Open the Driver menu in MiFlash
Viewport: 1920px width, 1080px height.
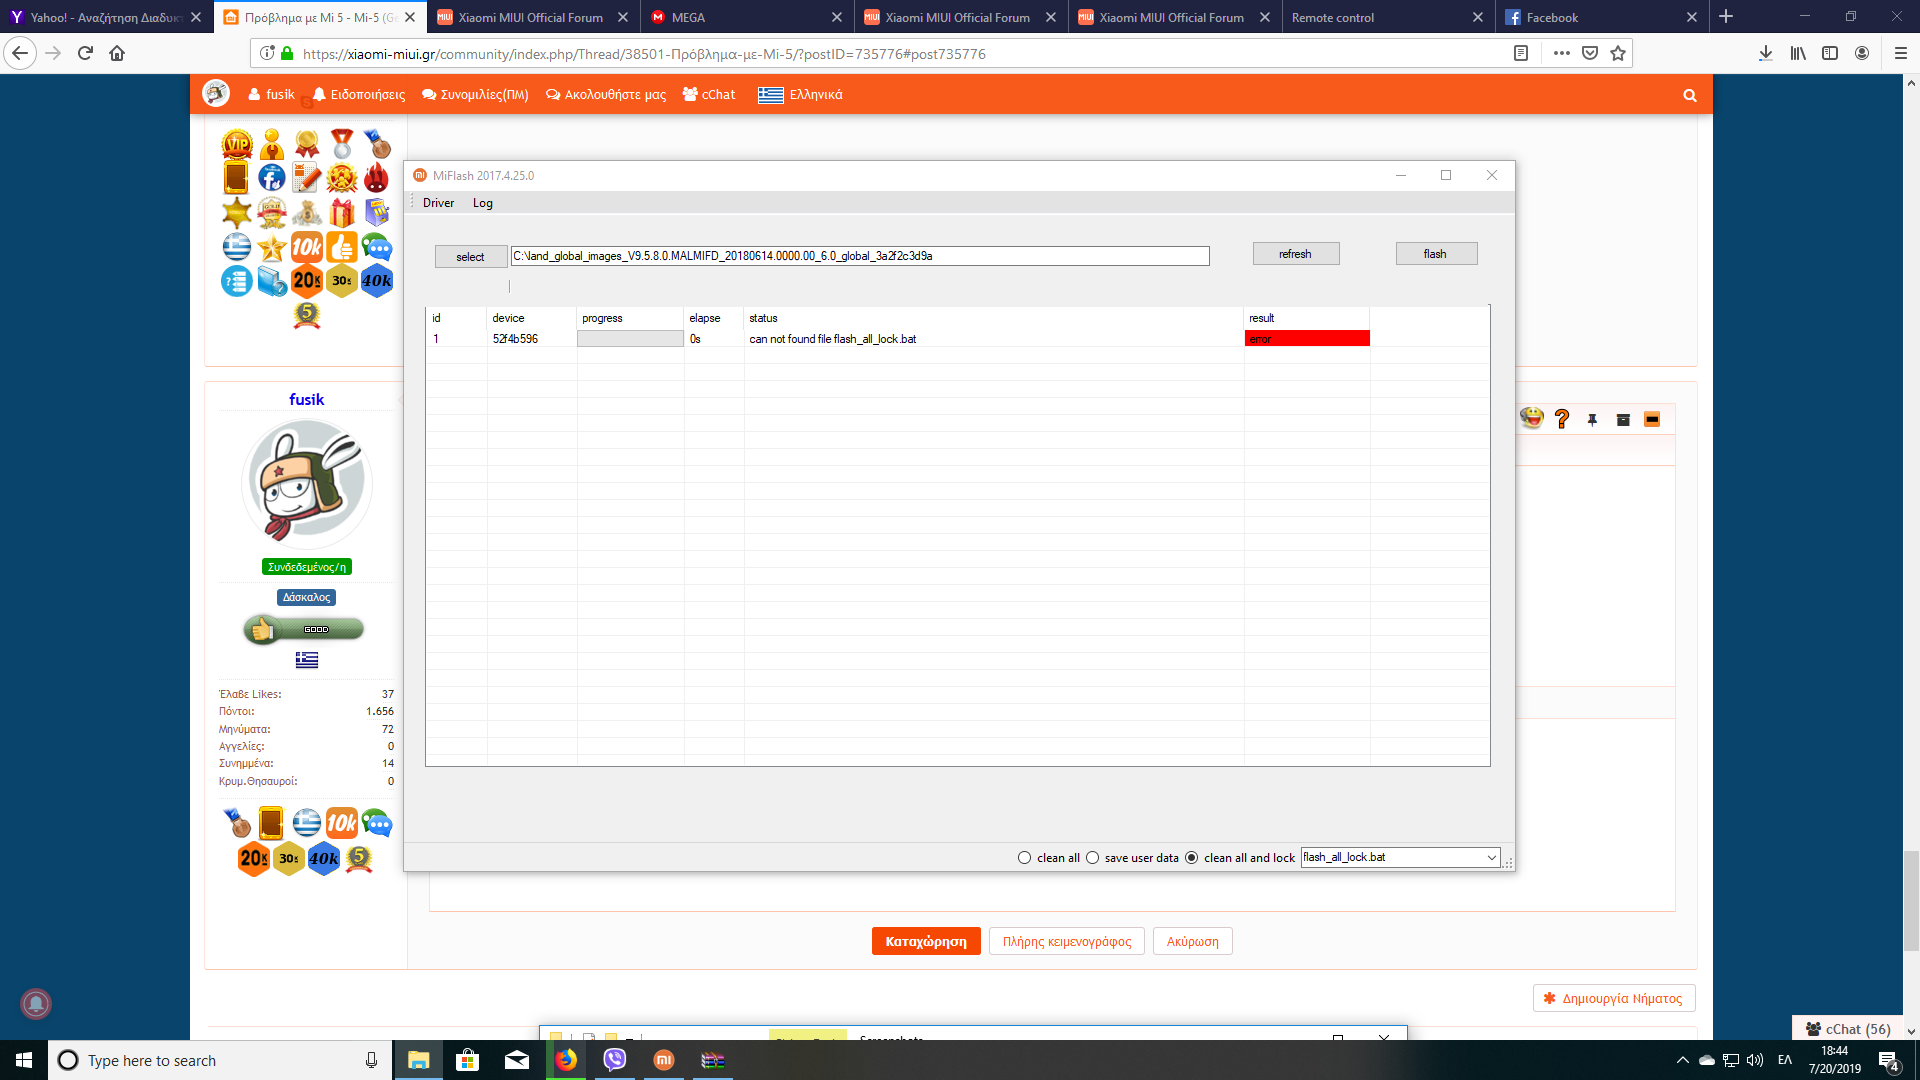[438, 203]
